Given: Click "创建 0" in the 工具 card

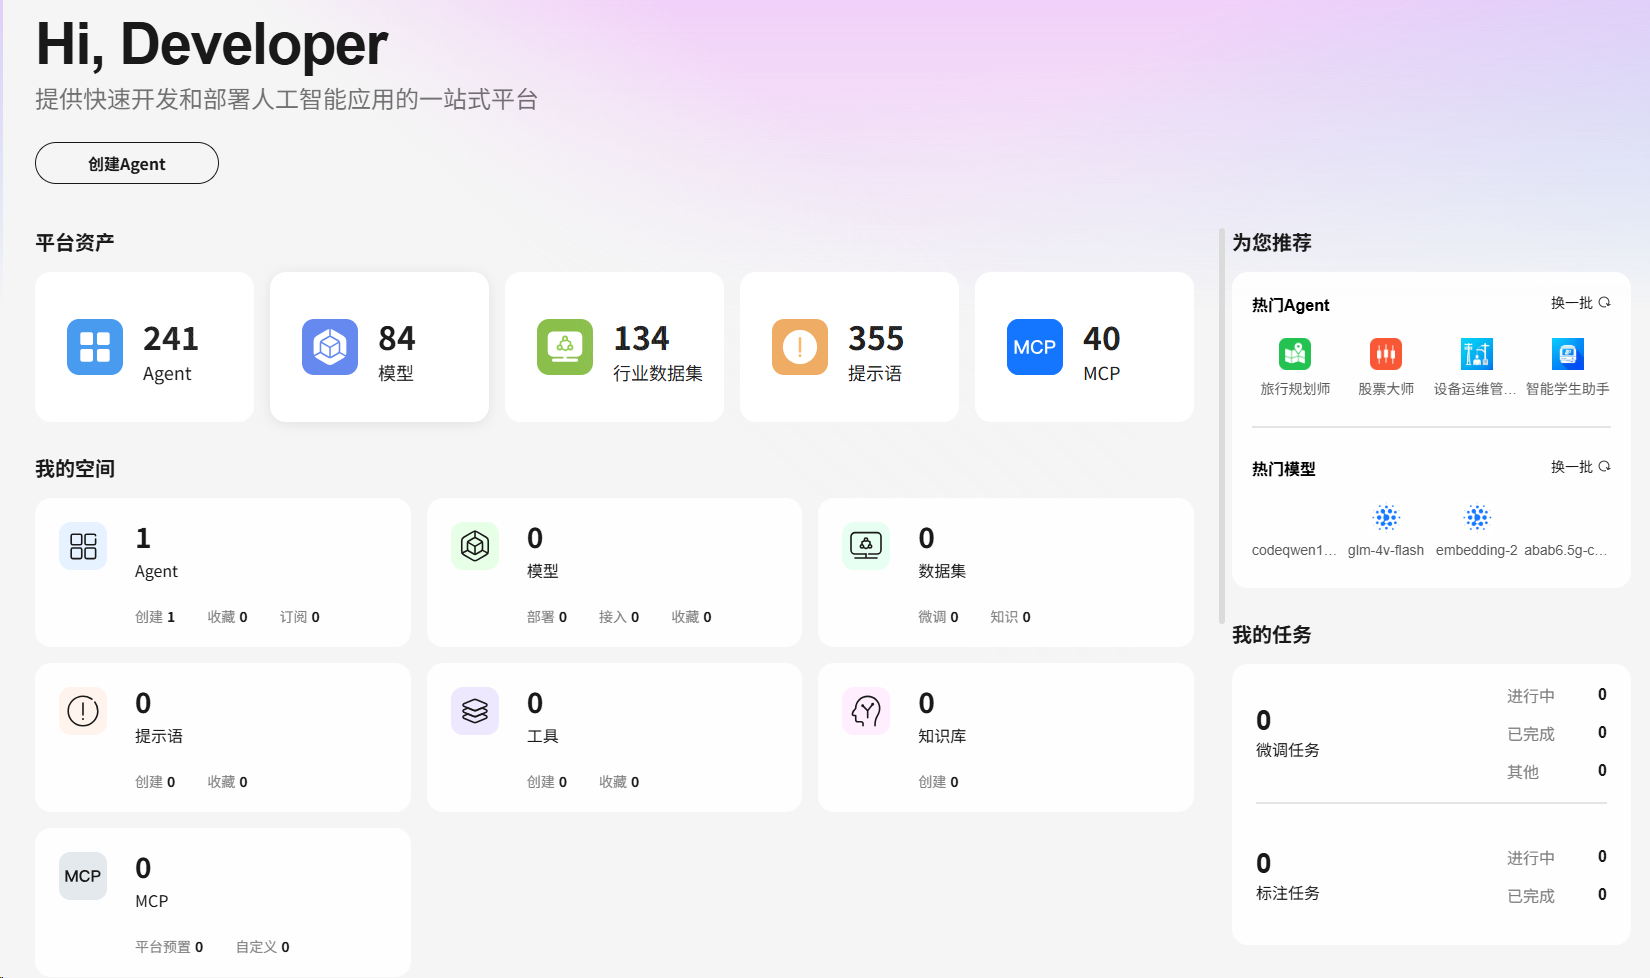Looking at the screenshot, I should (x=547, y=782).
